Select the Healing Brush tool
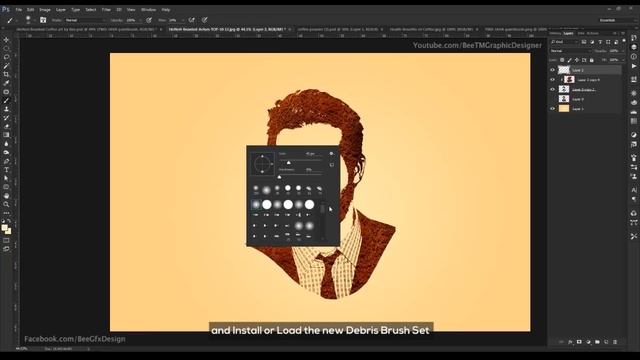This screenshot has height=360, width=640. click(x=7, y=92)
